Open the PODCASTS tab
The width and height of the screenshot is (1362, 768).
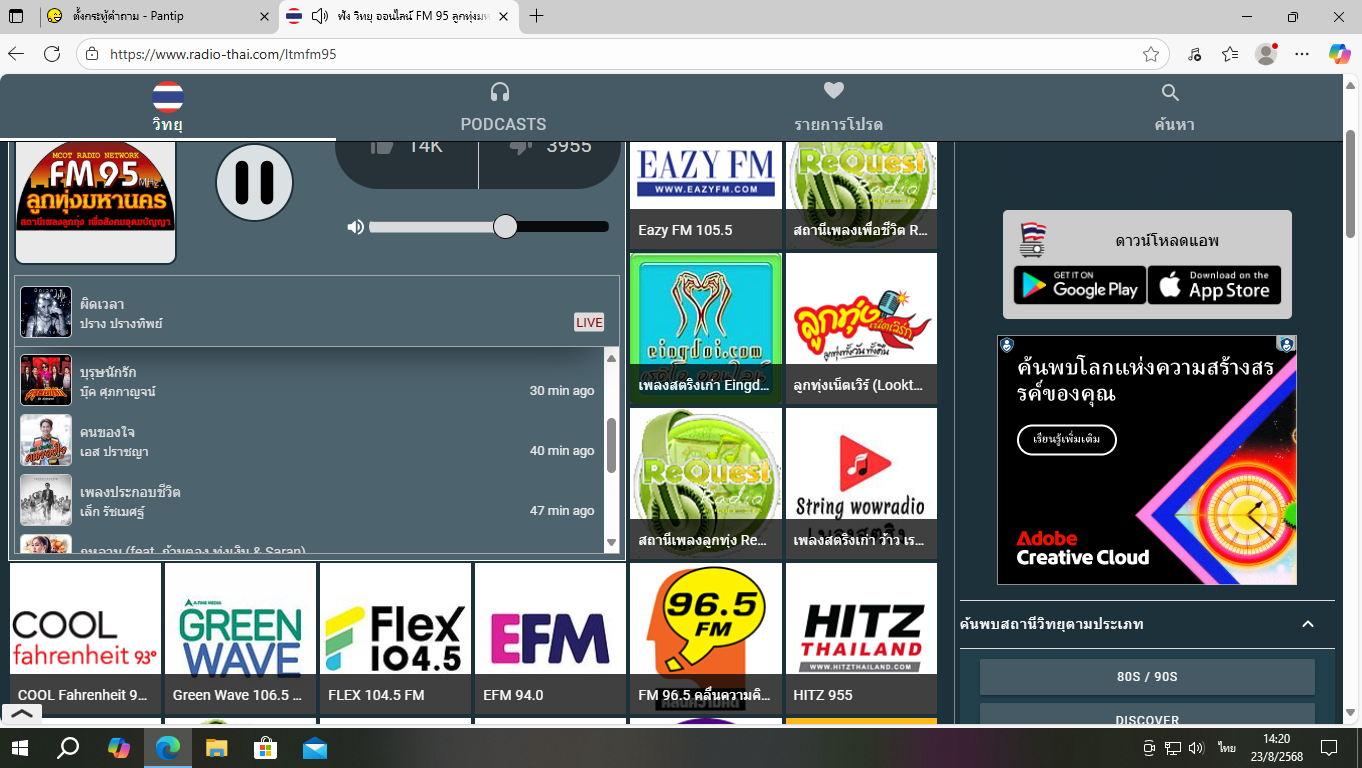[x=503, y=108]
